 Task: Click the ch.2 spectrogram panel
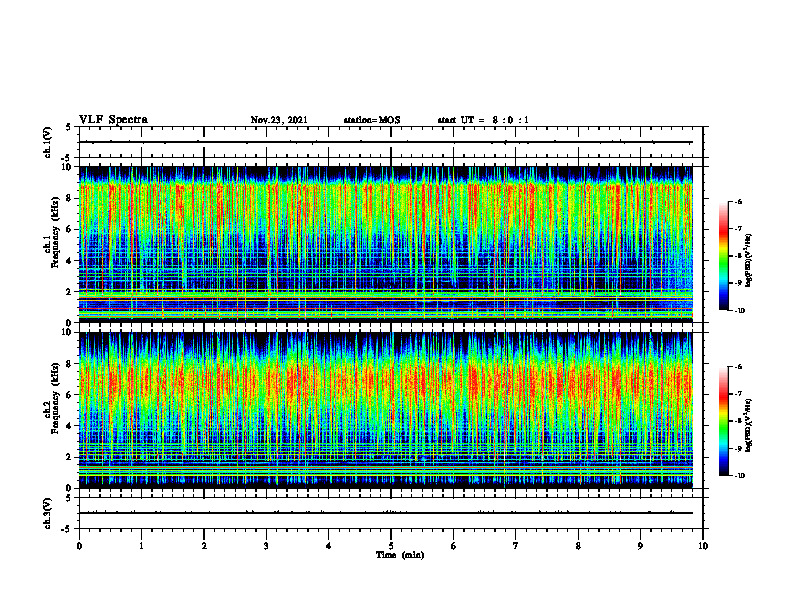[385, 410]
